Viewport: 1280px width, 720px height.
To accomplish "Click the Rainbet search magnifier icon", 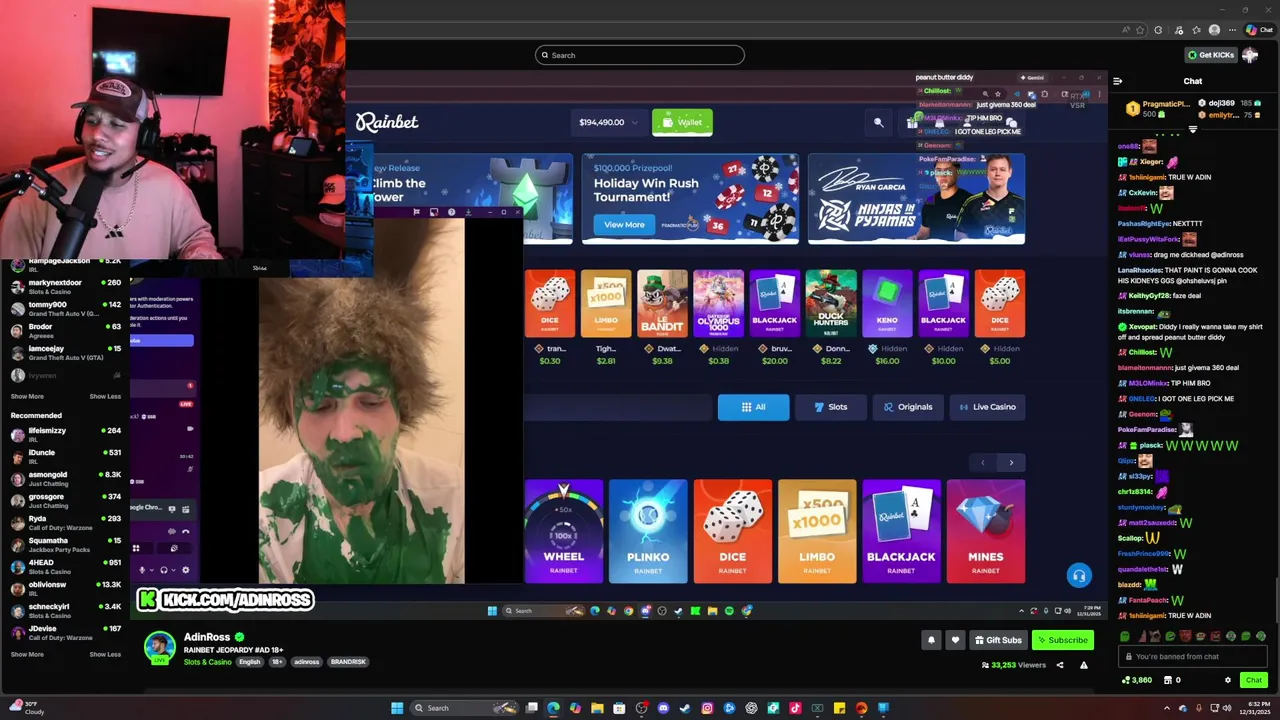I will click(x=878, y=122).
